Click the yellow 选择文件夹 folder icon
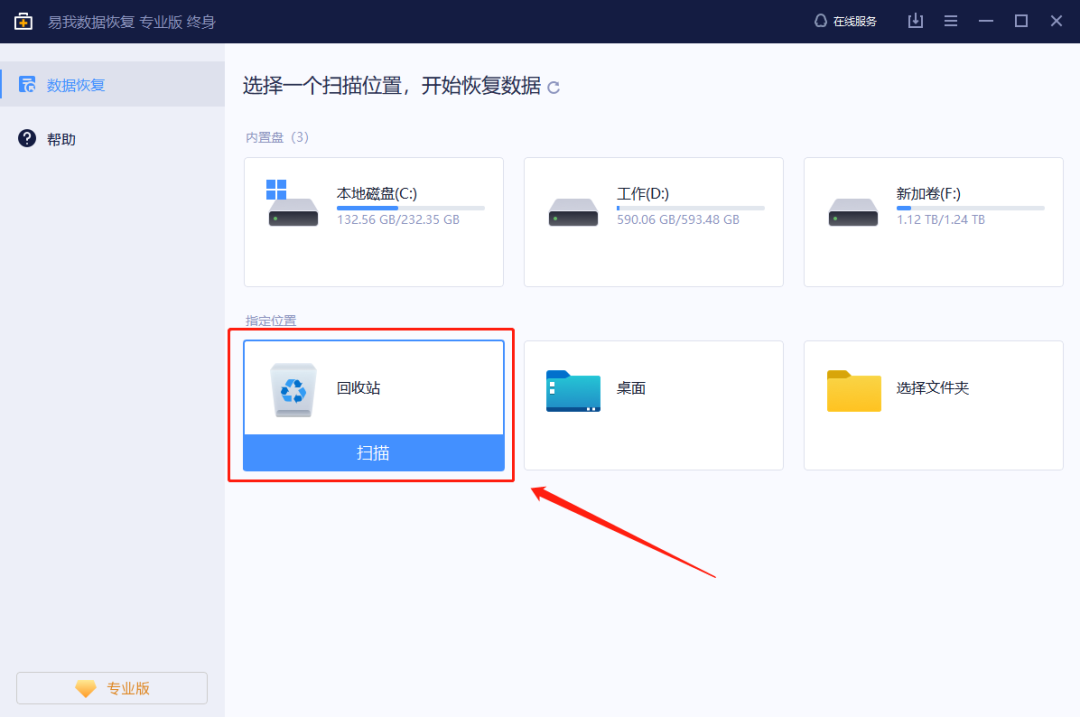Viewport: 1080px width, 717px height. tap(853, 391)
